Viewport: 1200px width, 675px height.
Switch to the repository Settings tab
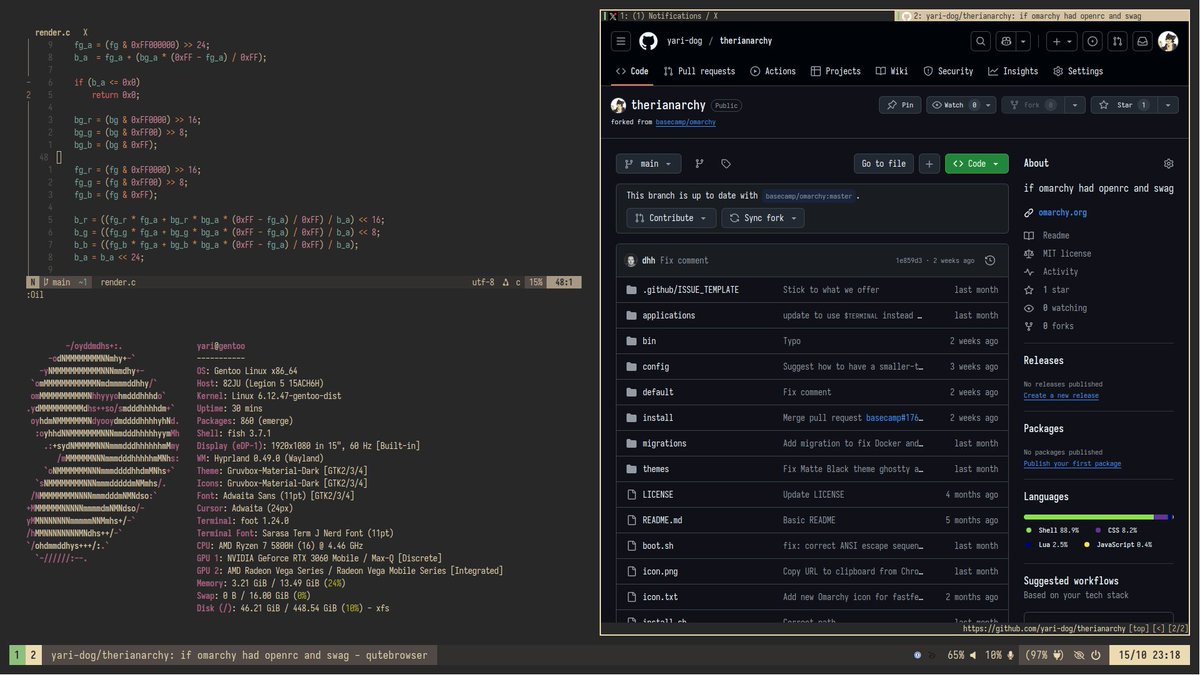[x=1078, y=72]
